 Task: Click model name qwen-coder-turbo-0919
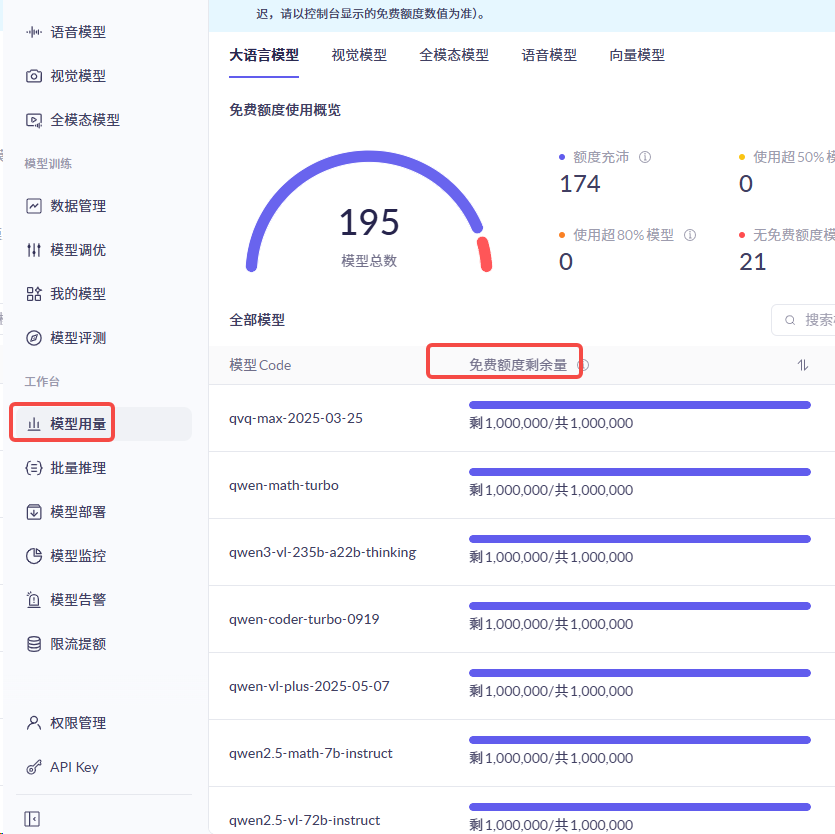click(304, 619)
